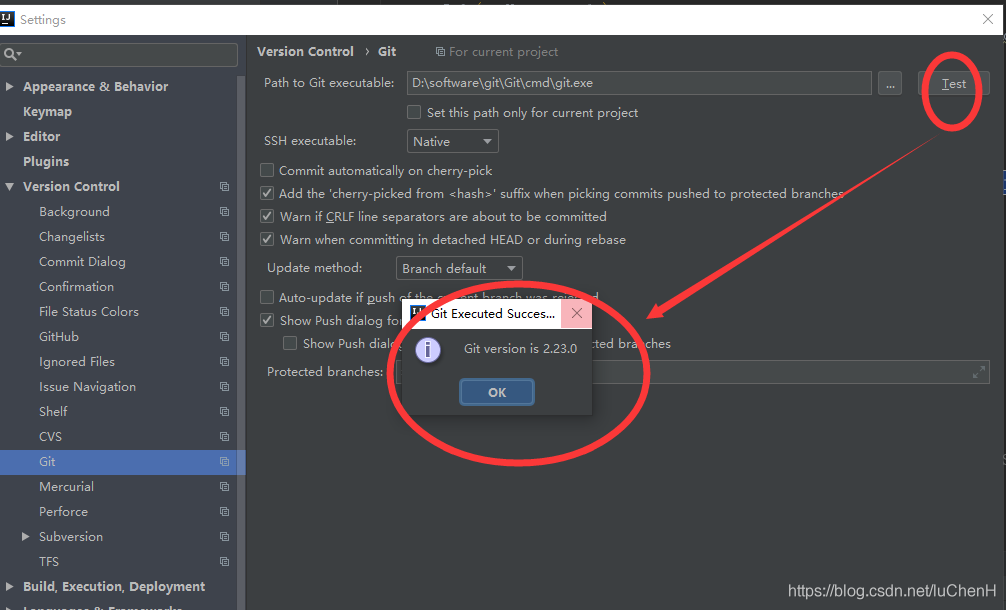Click the project-level icon beside GitHub
Screen dimensions: 1006x610
(x=224, y=337)
